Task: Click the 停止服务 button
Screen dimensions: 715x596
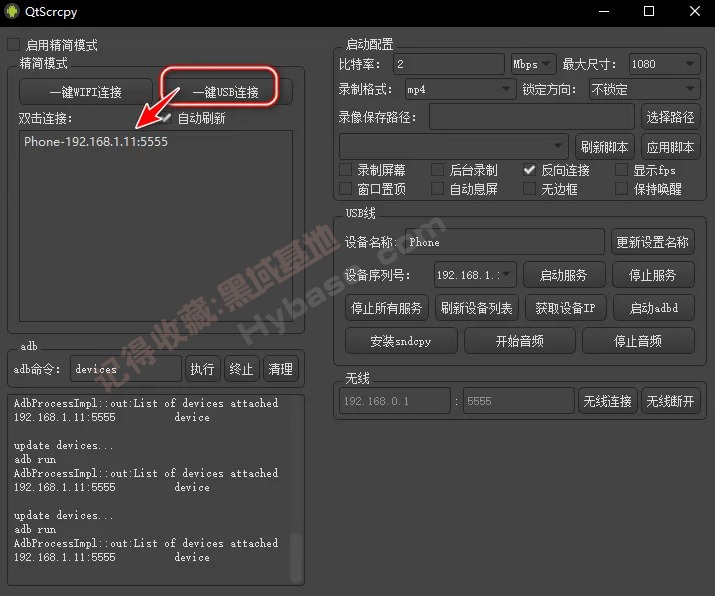Action: point(653,275)
